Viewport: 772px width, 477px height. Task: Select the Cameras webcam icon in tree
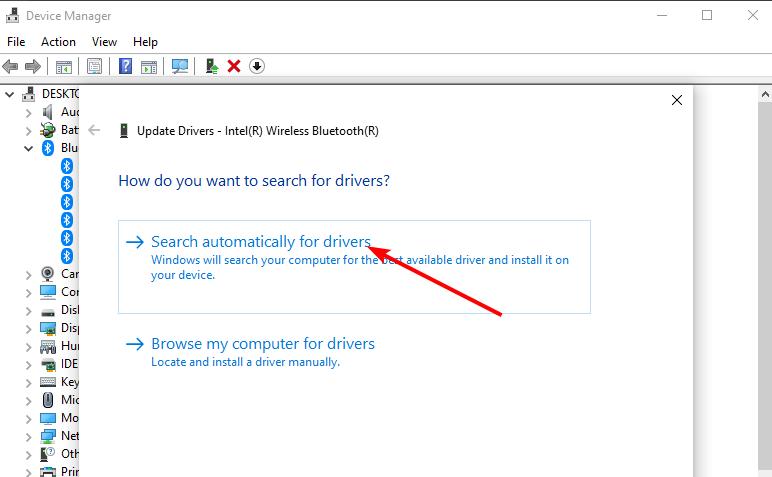(48, 274)
